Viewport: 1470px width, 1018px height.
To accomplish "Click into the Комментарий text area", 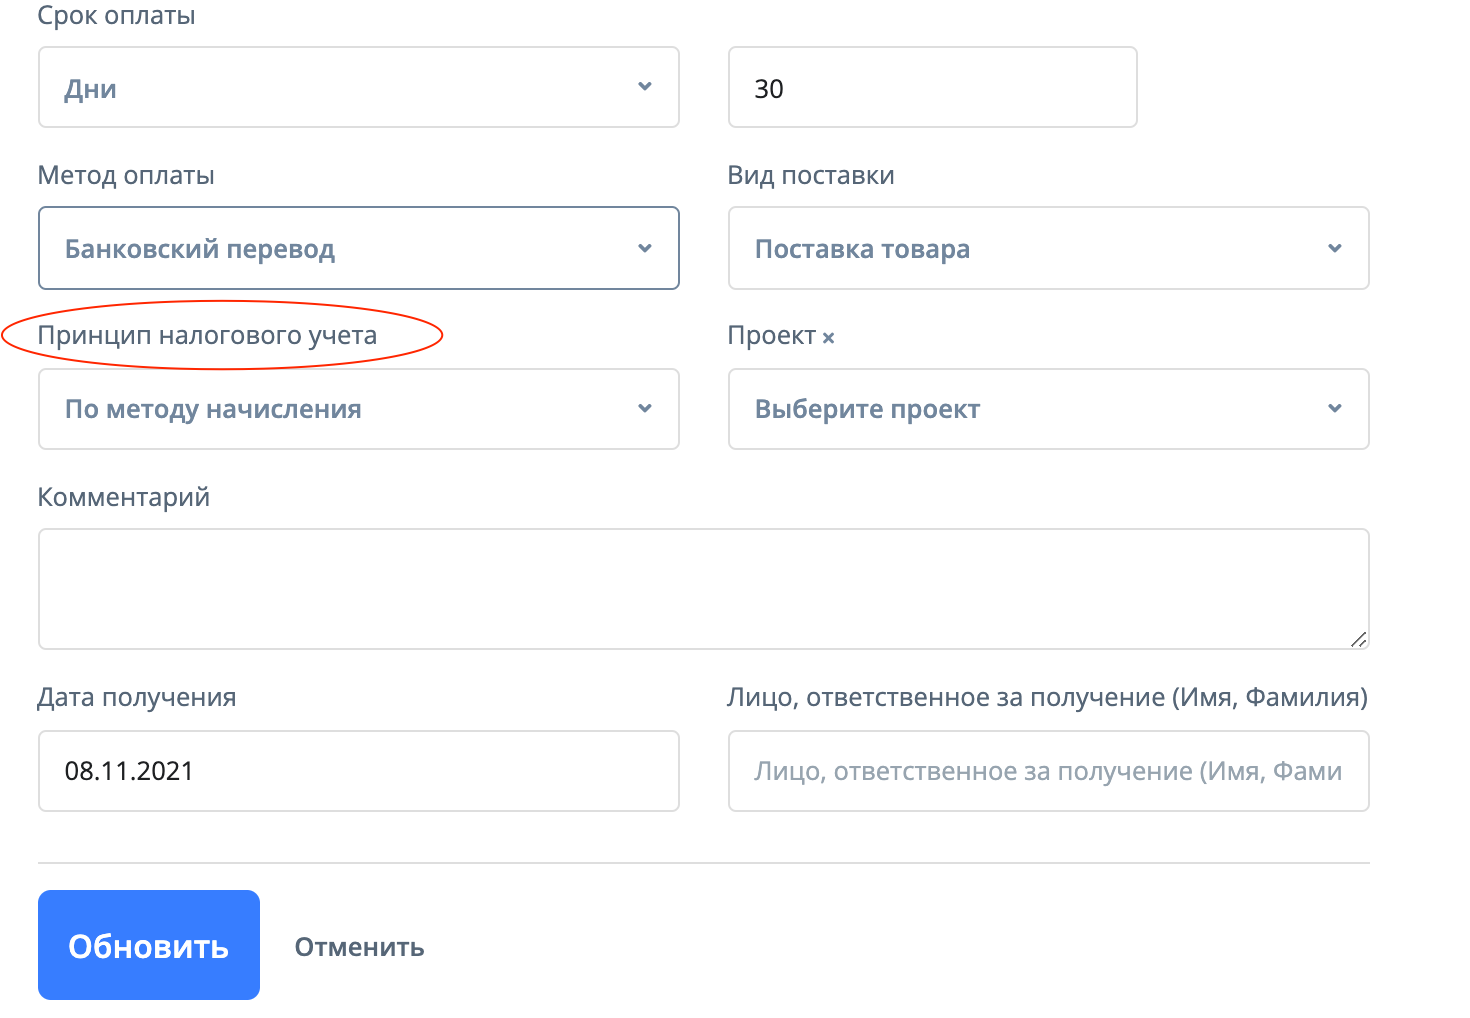I will click(x=703, y=588).
